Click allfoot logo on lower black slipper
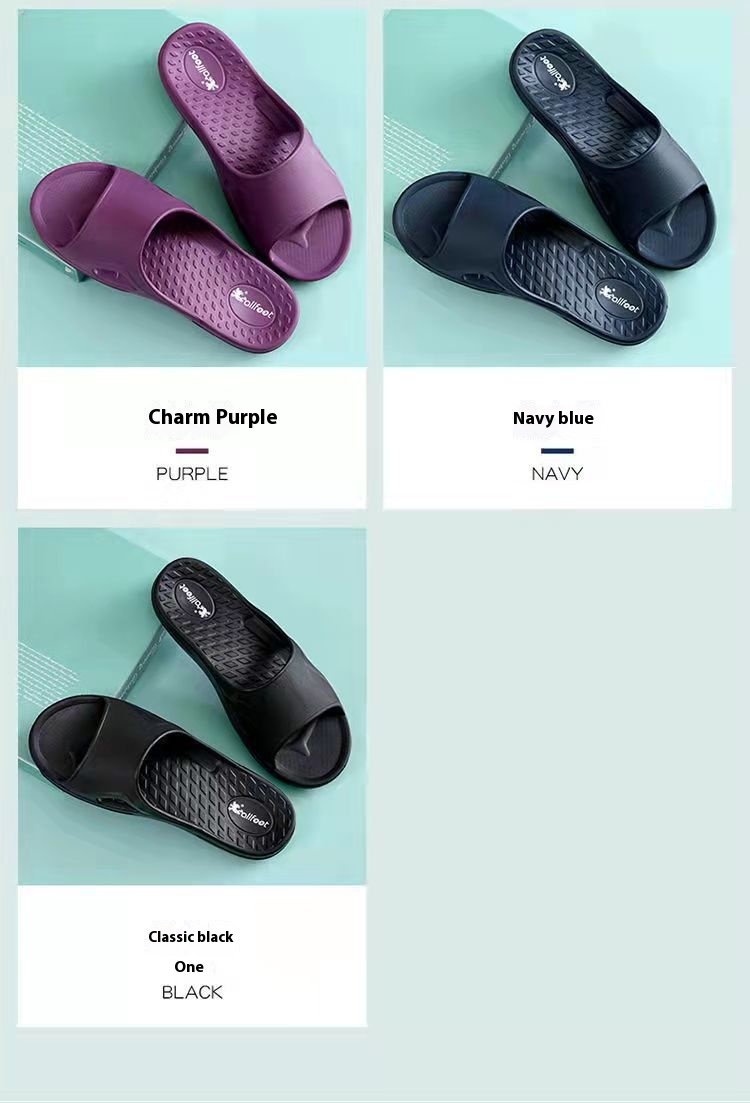Image resolution: width=750 pixels, height=1103 pixels. 252,817
